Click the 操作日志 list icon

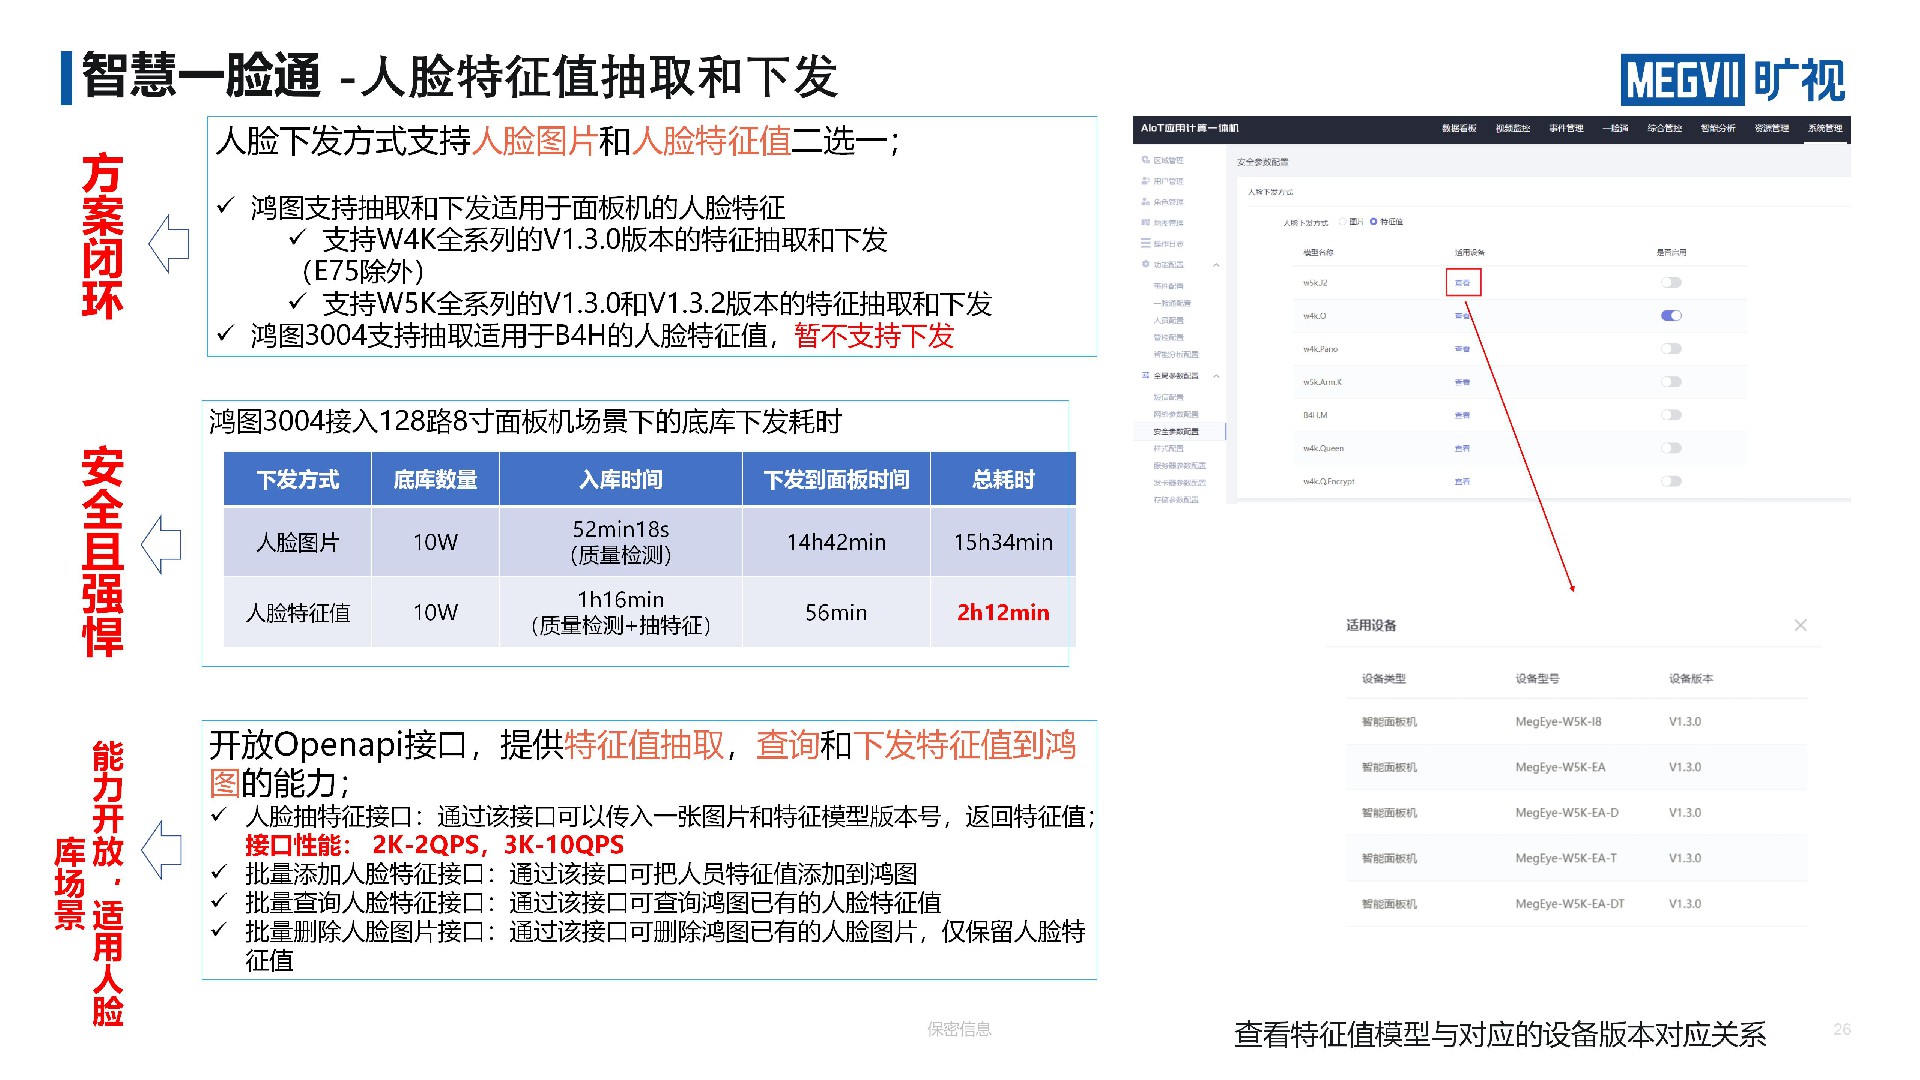pyautogui.click(x=1146, y=243)
